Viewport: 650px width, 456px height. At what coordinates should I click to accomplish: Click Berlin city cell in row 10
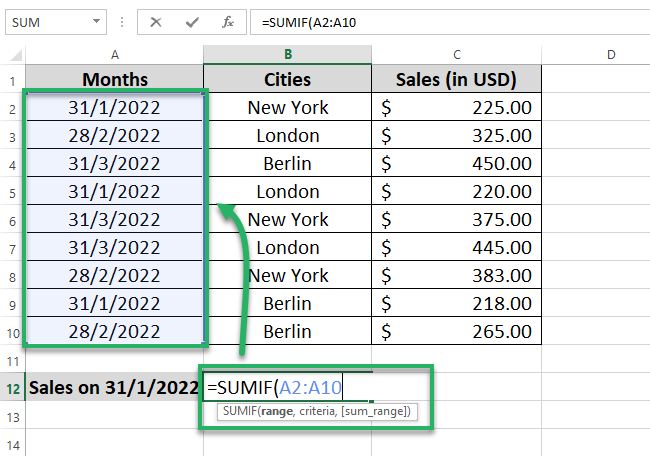point(288,331)
